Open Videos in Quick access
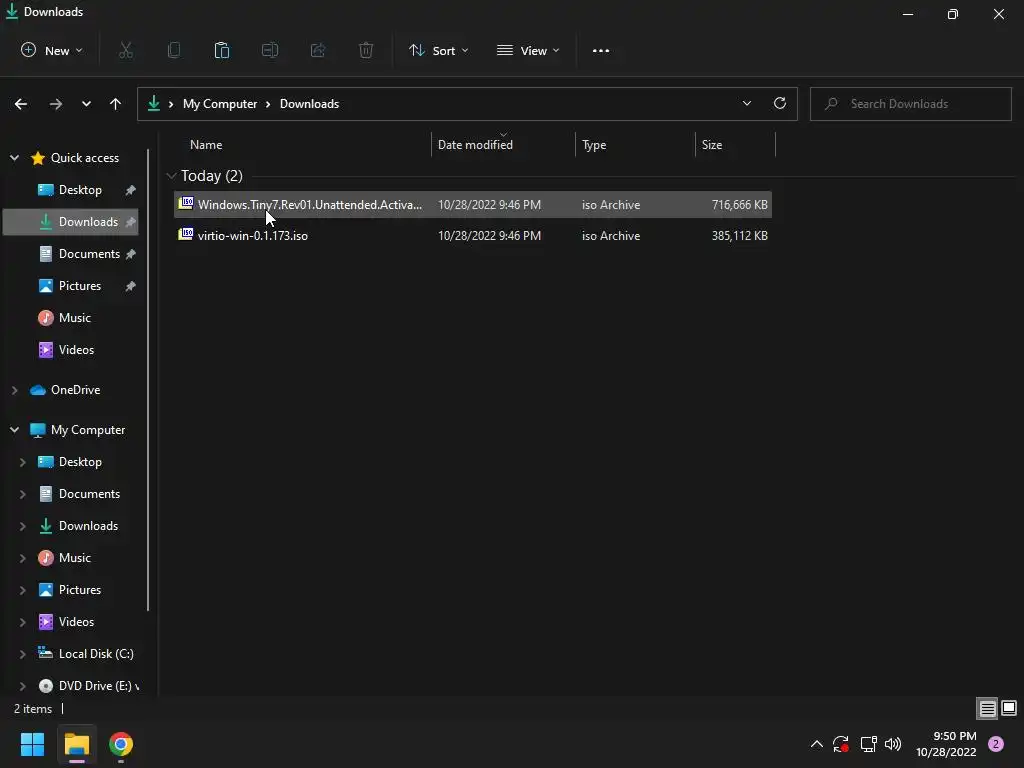Screen dimensions: 1024x768 (x=71, y=350)
